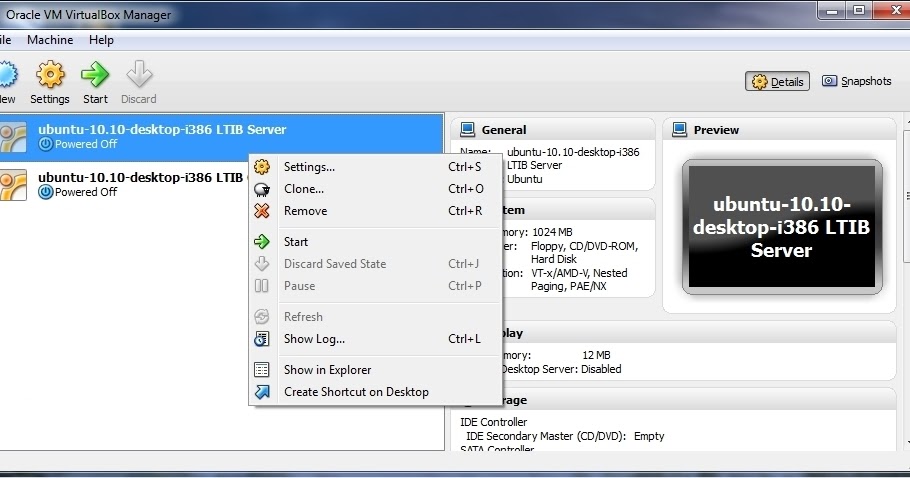Click the '1024 MB' memory value
This screenshot has height=478, width=910.
[552, 232]
